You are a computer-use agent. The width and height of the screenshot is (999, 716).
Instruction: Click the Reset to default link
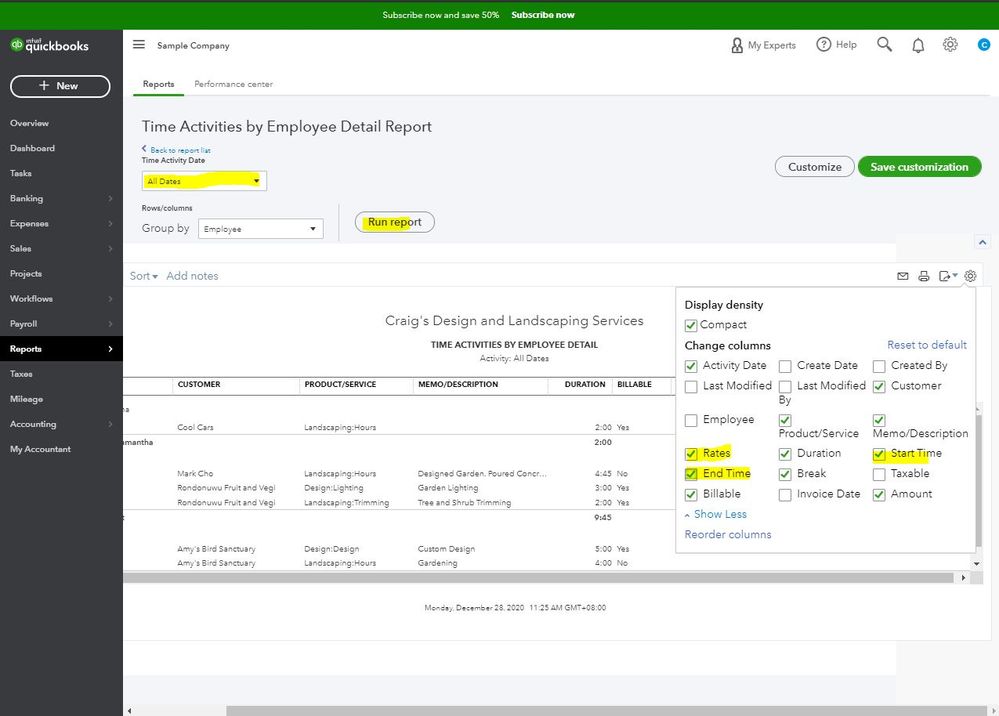click(927, 345)
